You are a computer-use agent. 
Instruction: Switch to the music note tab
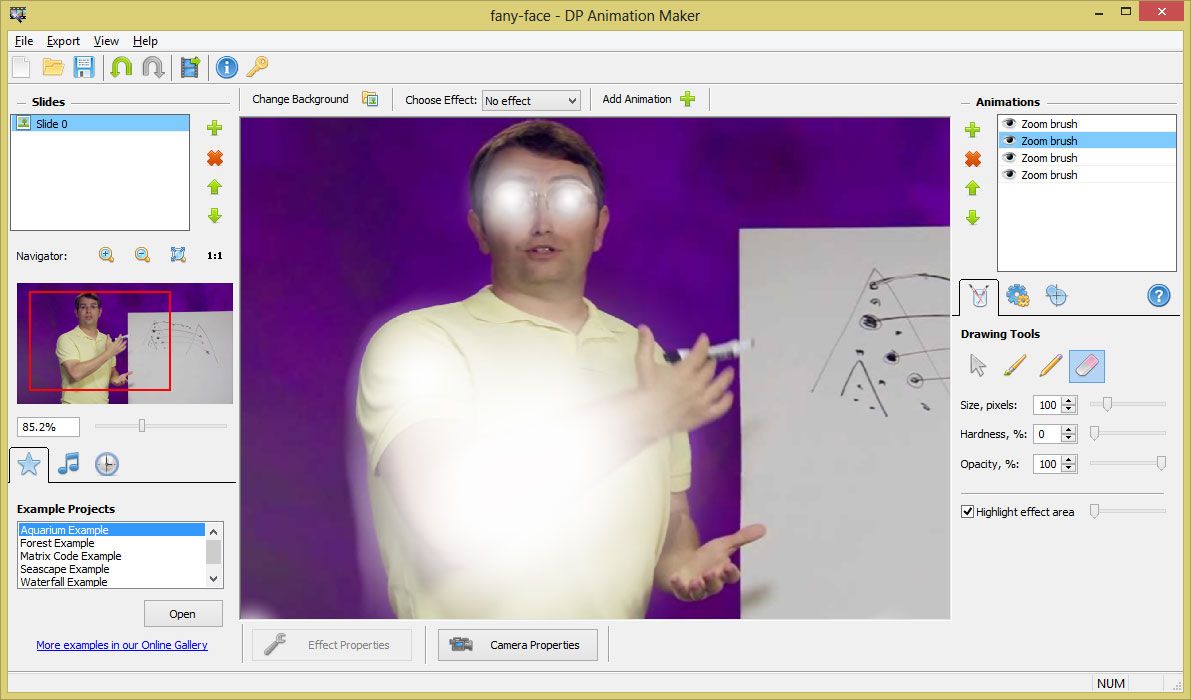[68, 463]
